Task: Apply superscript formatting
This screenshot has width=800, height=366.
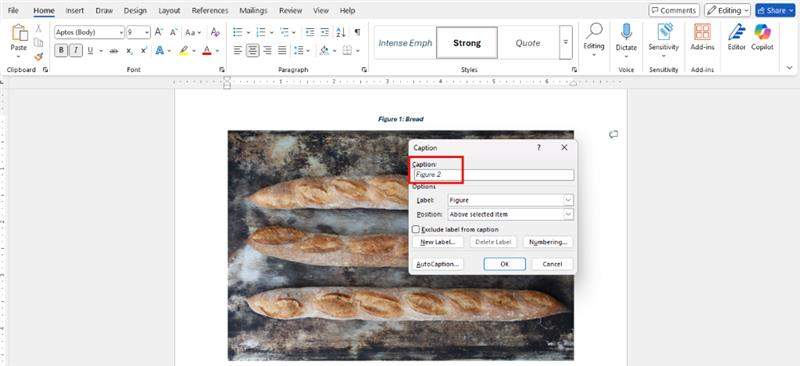Action: (144, 51)
